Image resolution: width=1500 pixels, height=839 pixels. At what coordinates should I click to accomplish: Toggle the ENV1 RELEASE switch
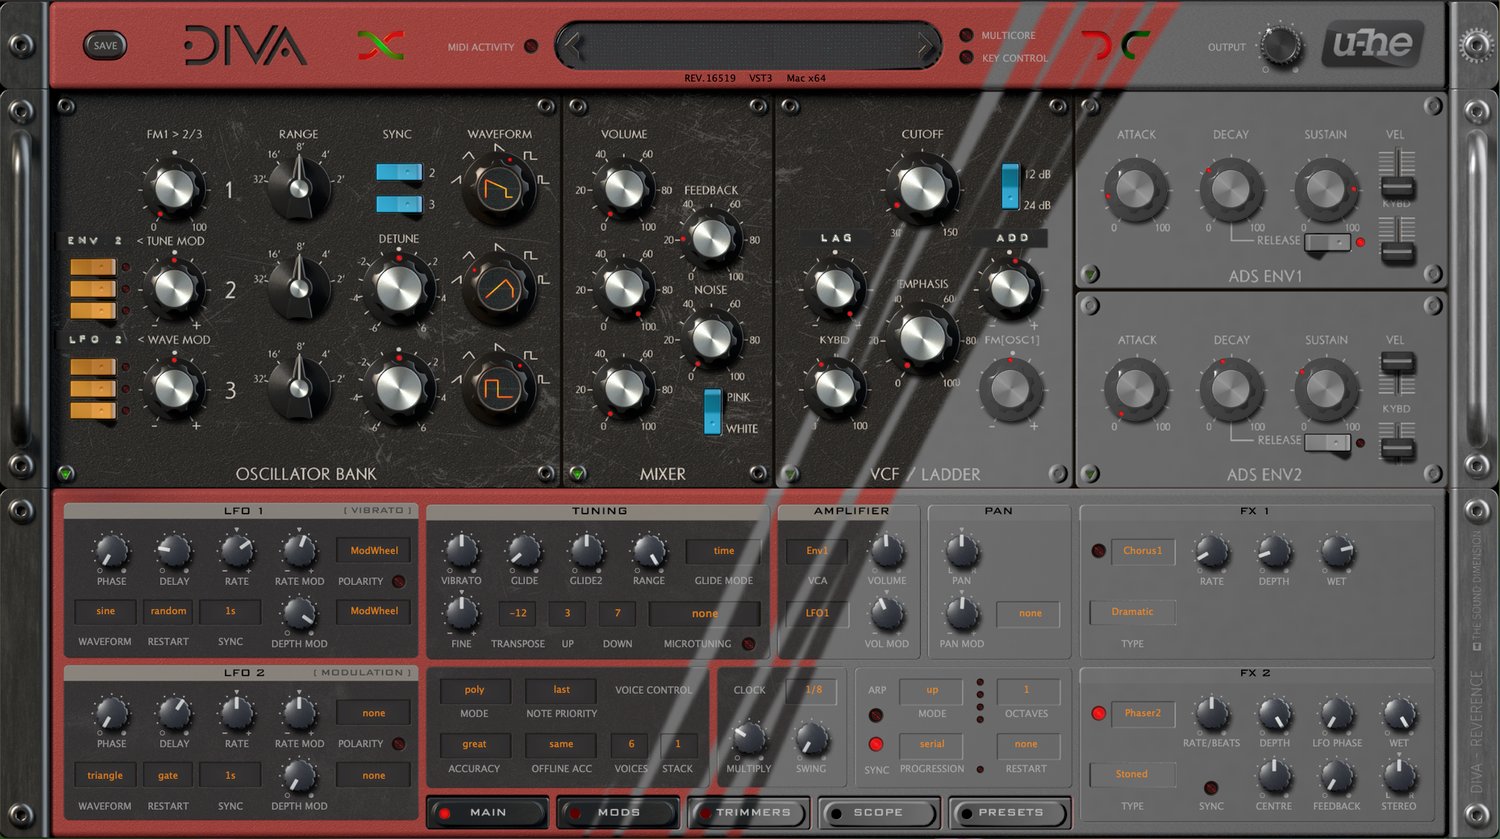(1328, 242)
